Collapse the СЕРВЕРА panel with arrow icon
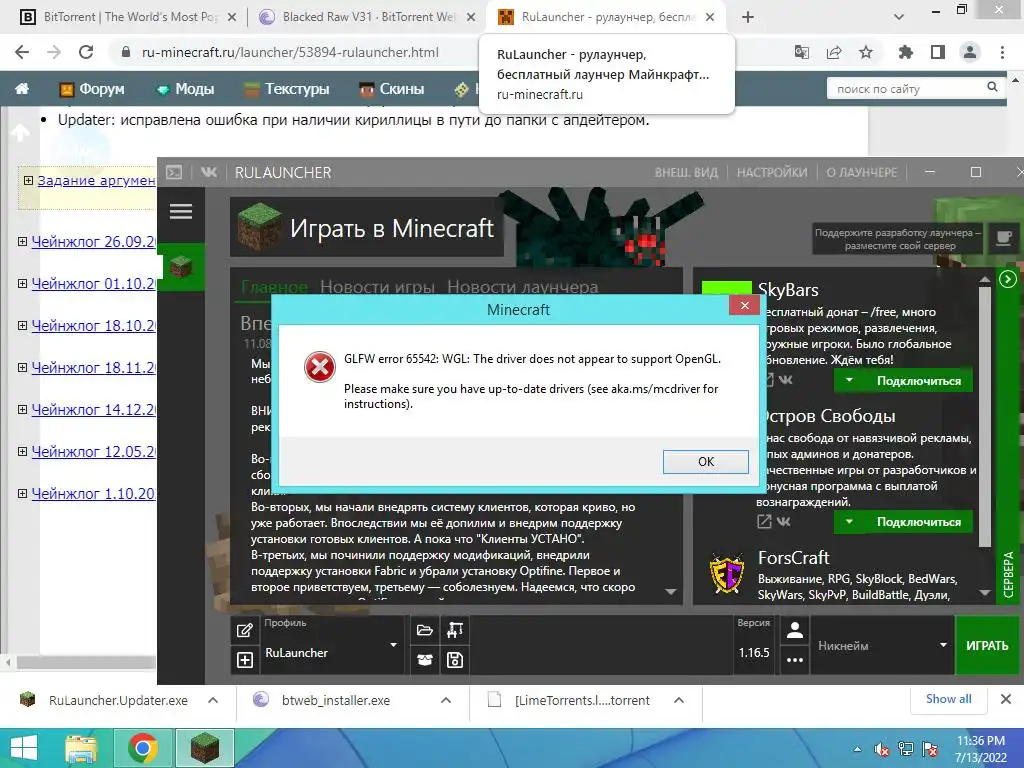 [1008, 280]
